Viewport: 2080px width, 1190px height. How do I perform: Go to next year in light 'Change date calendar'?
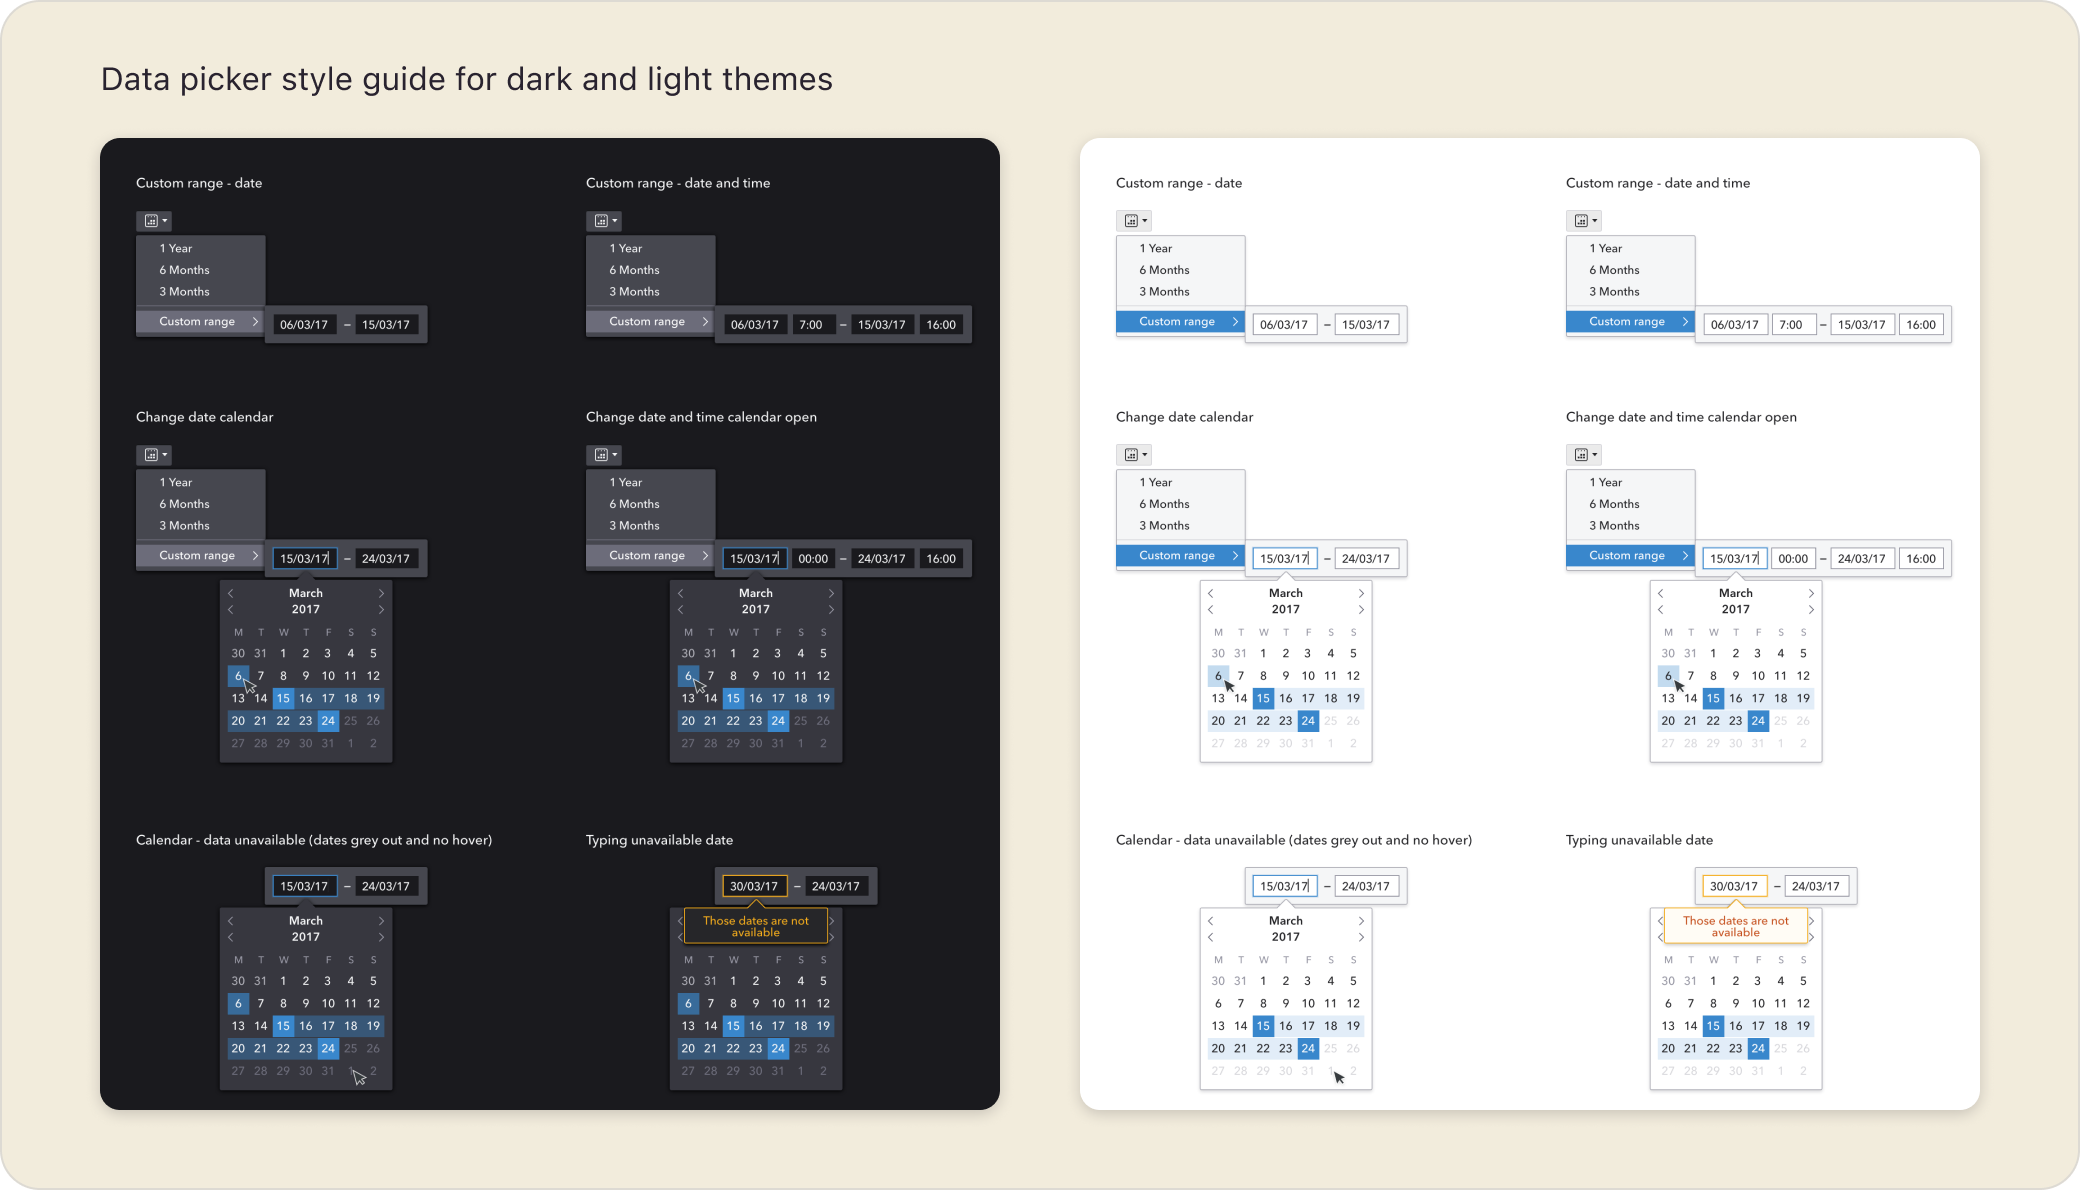(1361, 609)
